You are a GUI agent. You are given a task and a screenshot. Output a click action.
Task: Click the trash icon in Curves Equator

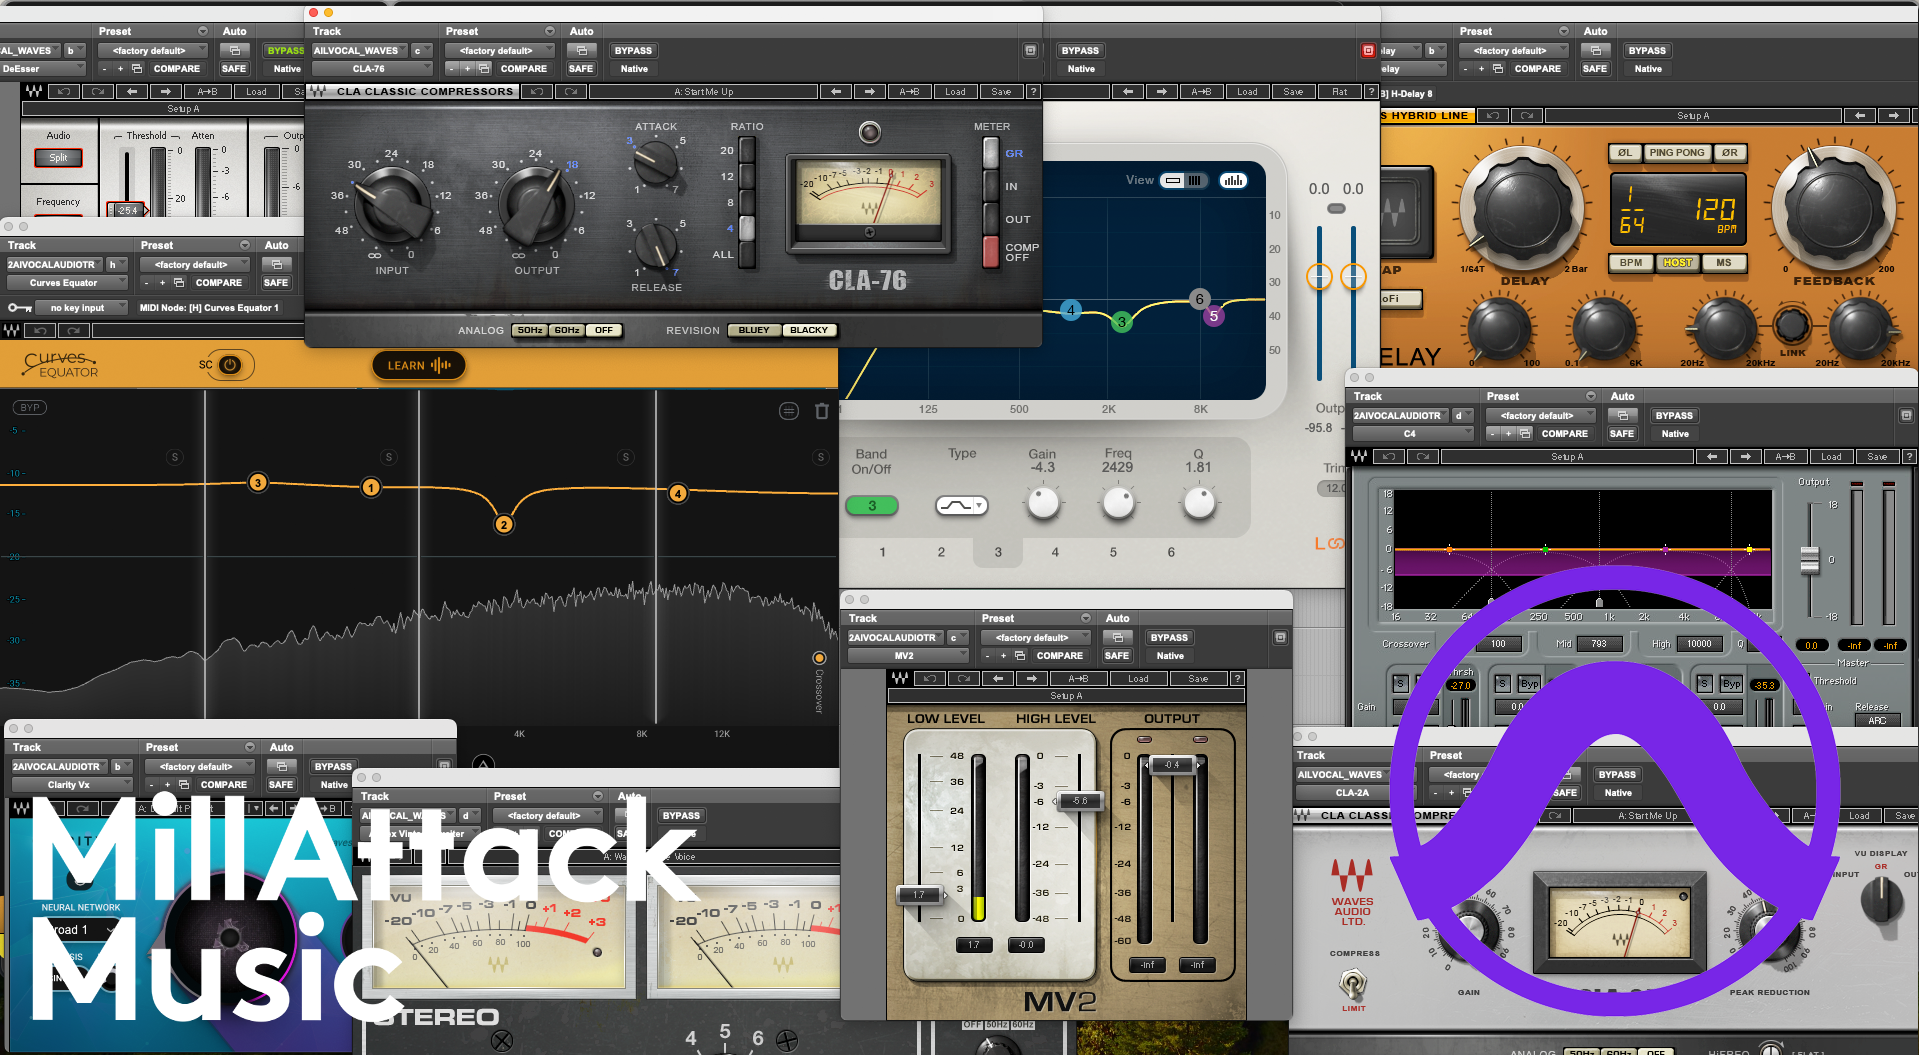pos(821,411)
